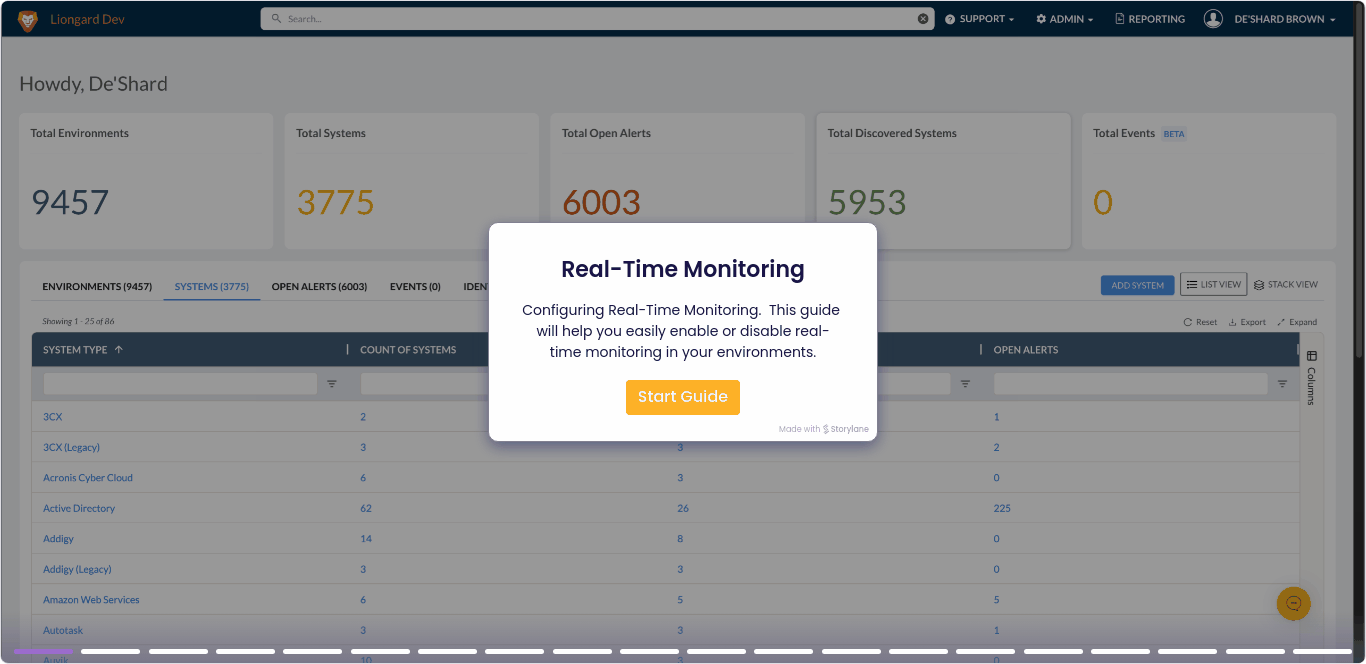The image size is (1366, 664).
Task: Focus the top Search field
Action: pyautogui.click(x=597, y=19)
